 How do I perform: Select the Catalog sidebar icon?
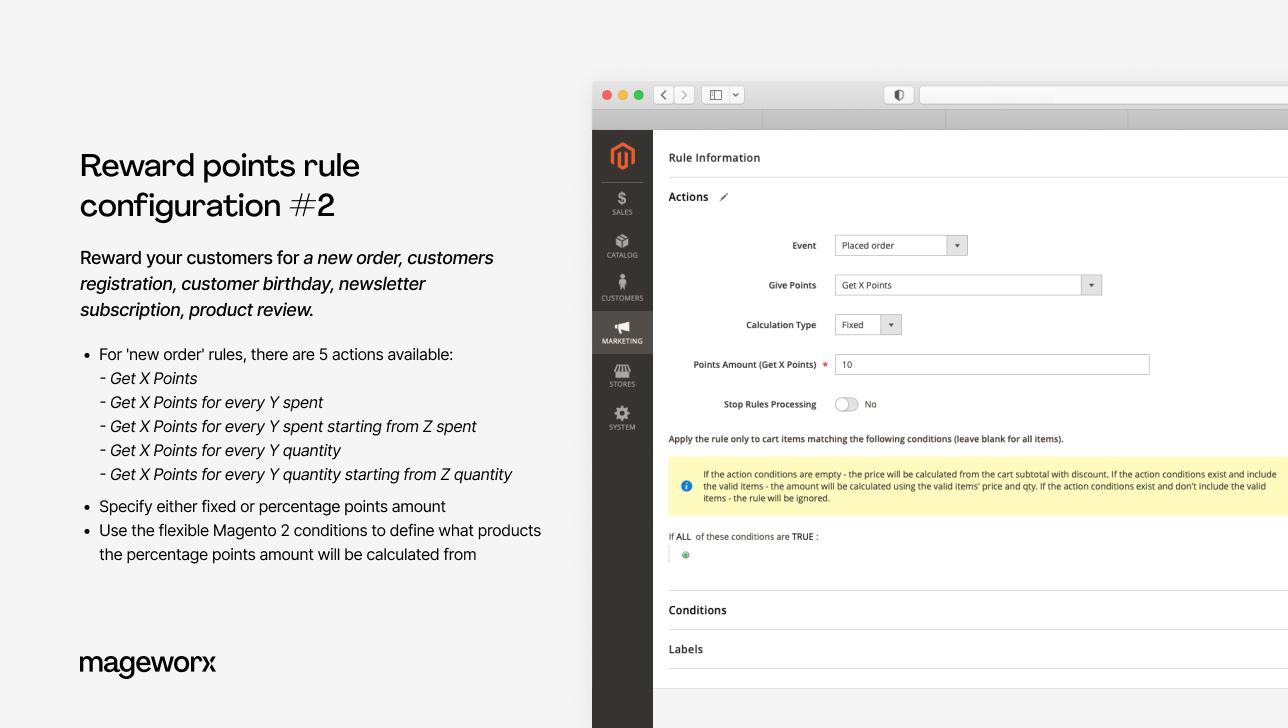[622, 247]
